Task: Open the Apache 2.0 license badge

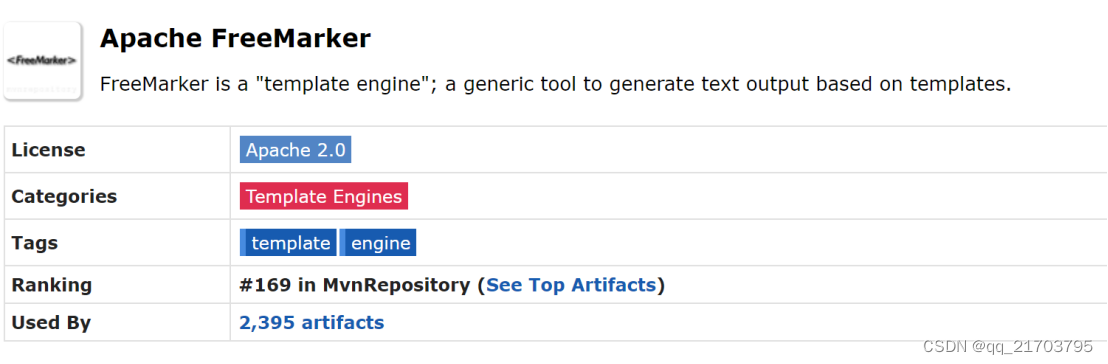Action: click(295, 150)
